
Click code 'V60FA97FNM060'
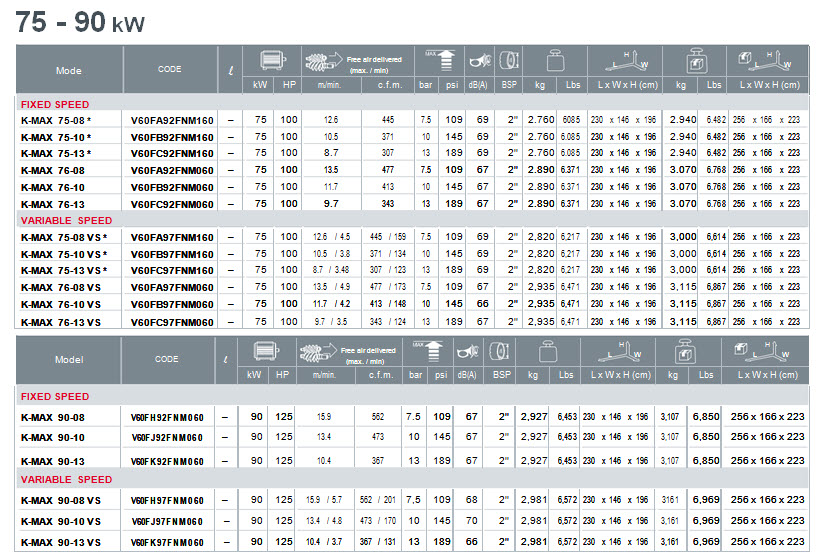tap(172, 287)
